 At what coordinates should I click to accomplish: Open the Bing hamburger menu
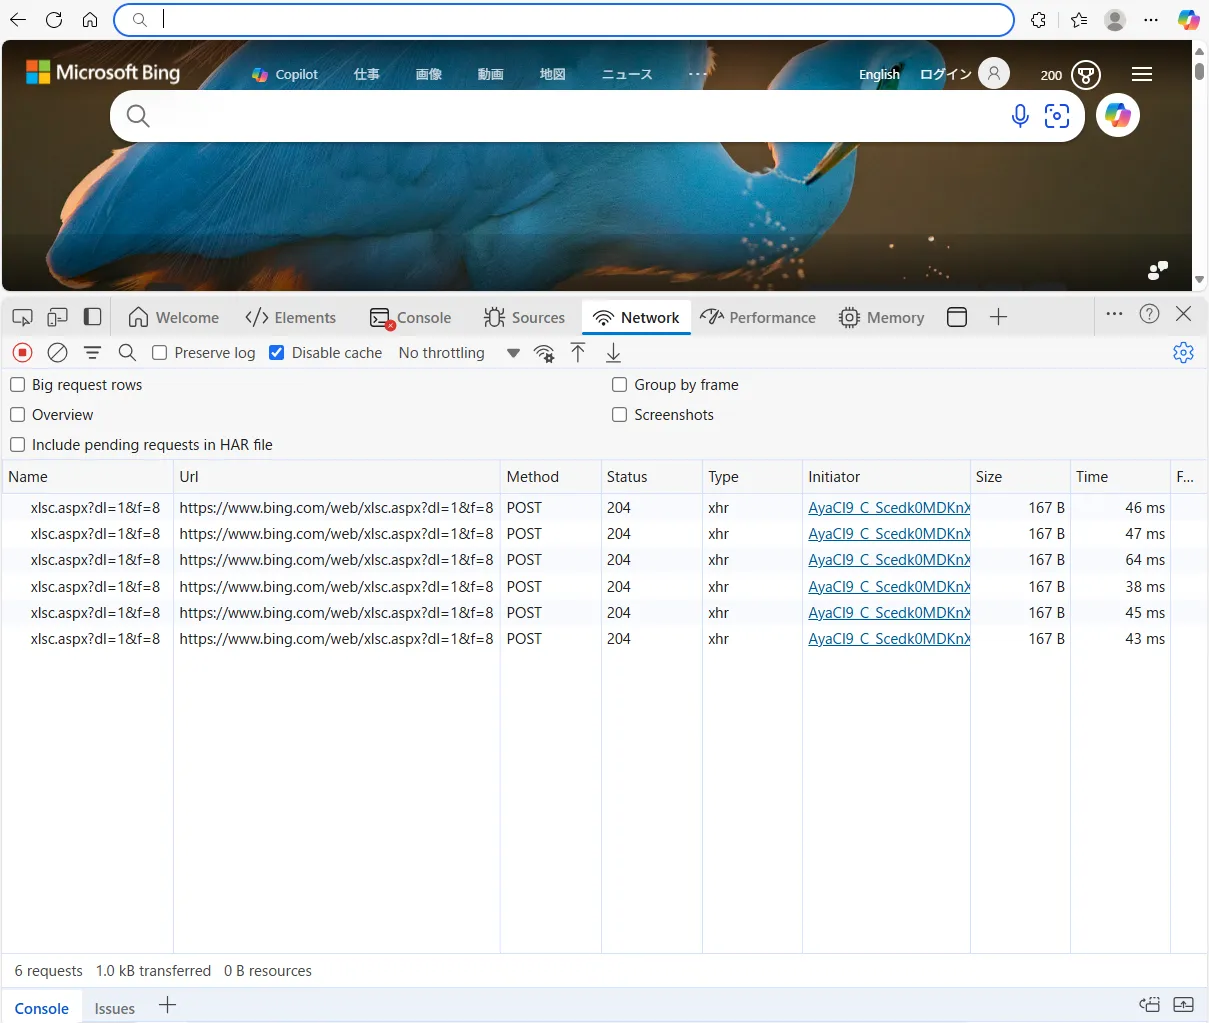tap(1142, 74)
